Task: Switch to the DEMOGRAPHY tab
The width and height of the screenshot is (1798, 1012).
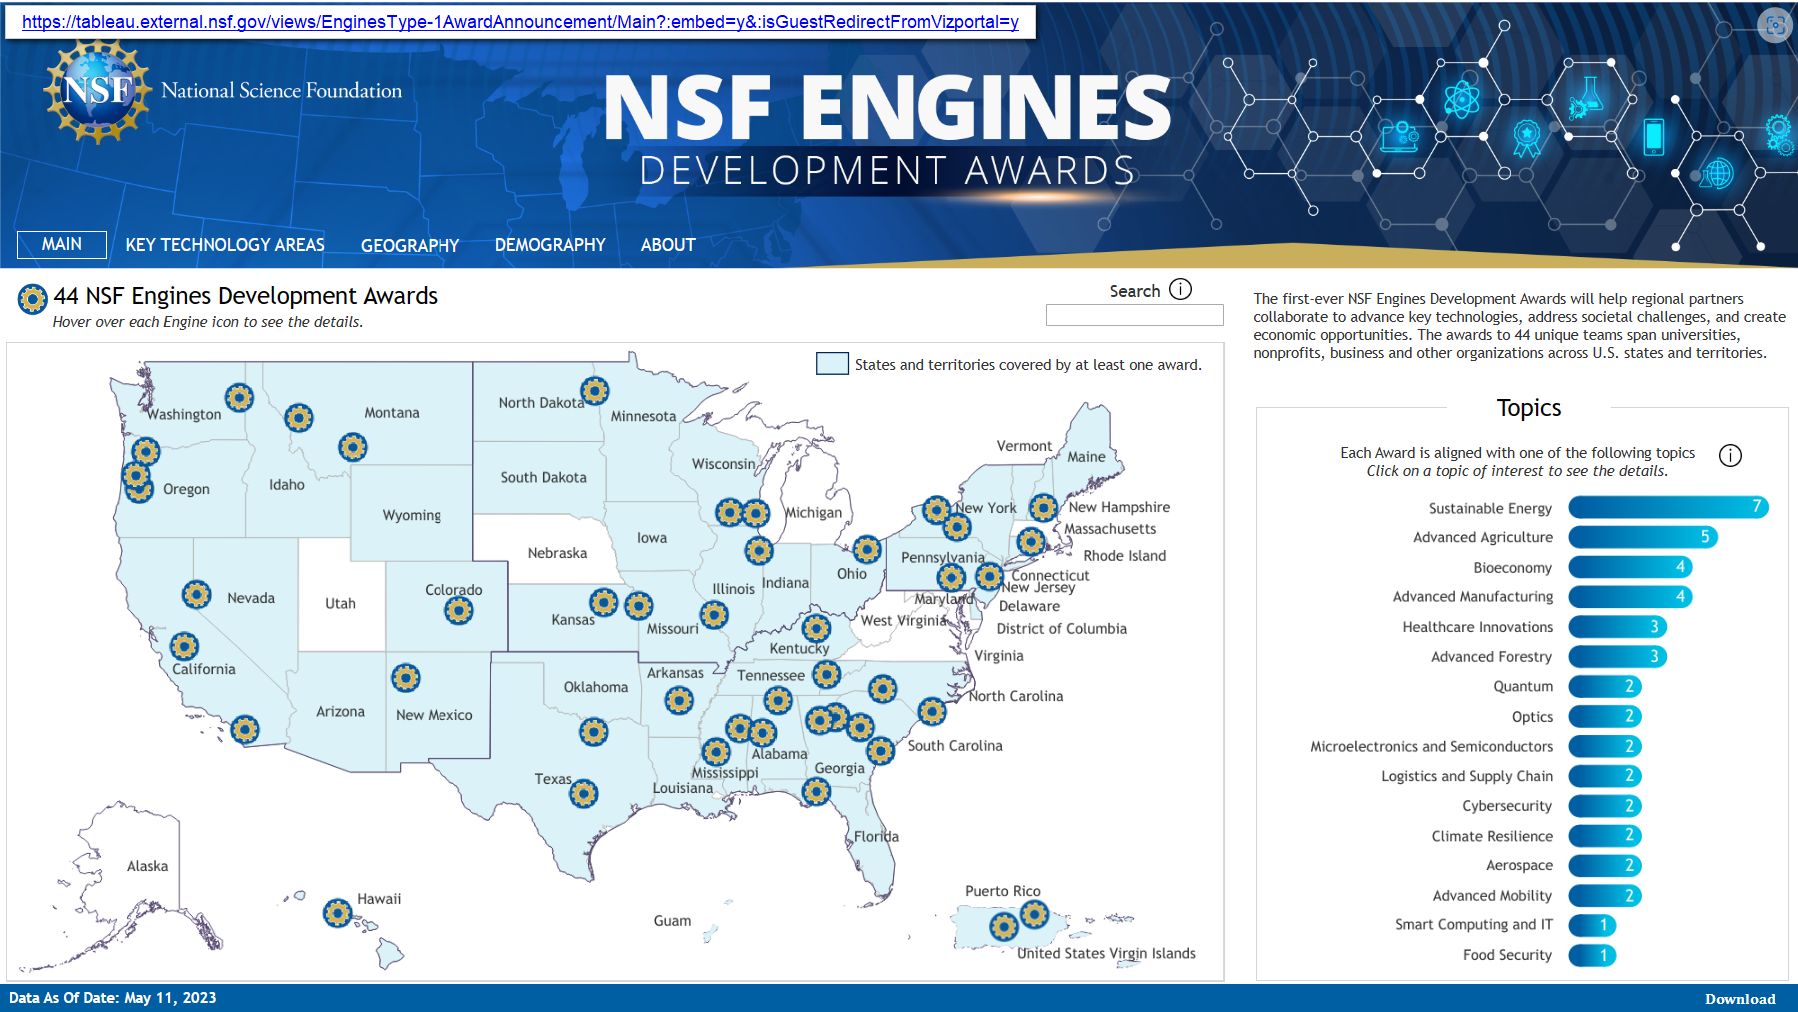Action: [x=549, y=244]
